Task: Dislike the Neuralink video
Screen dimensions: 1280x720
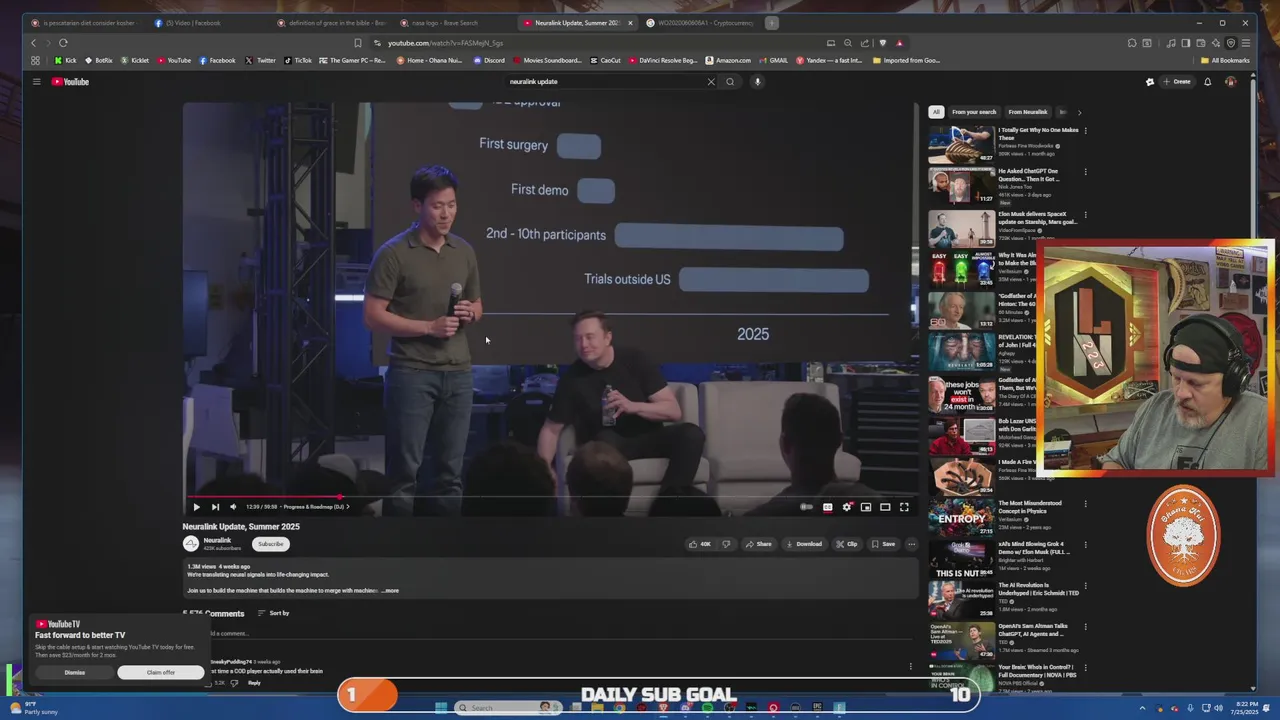Action: click(x=726, y=544)
